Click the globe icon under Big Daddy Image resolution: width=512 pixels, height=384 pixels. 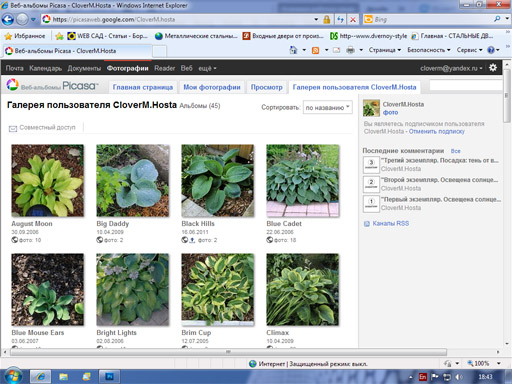pos(100,240)
